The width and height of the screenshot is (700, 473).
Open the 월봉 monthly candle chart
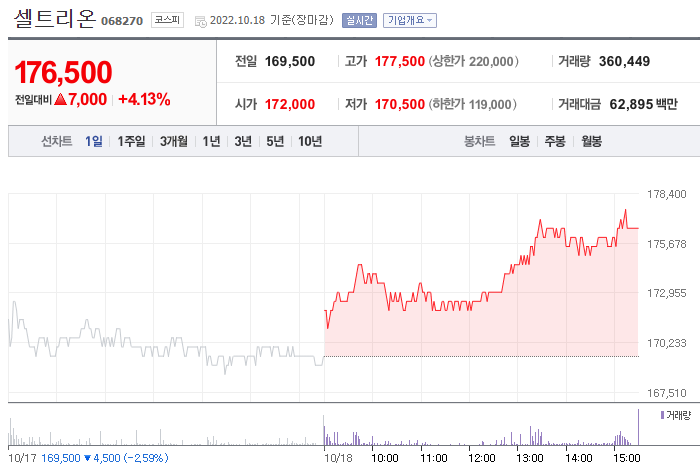pyautogui.click(x=592, y=141)
